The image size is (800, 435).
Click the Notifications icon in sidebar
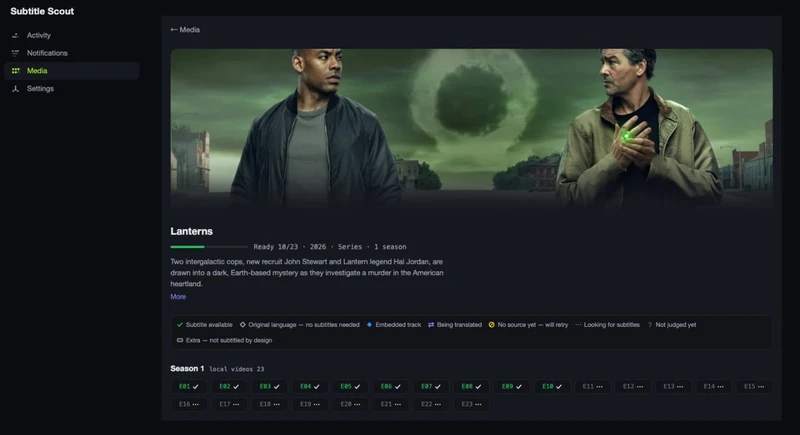(x=15, y=53)
